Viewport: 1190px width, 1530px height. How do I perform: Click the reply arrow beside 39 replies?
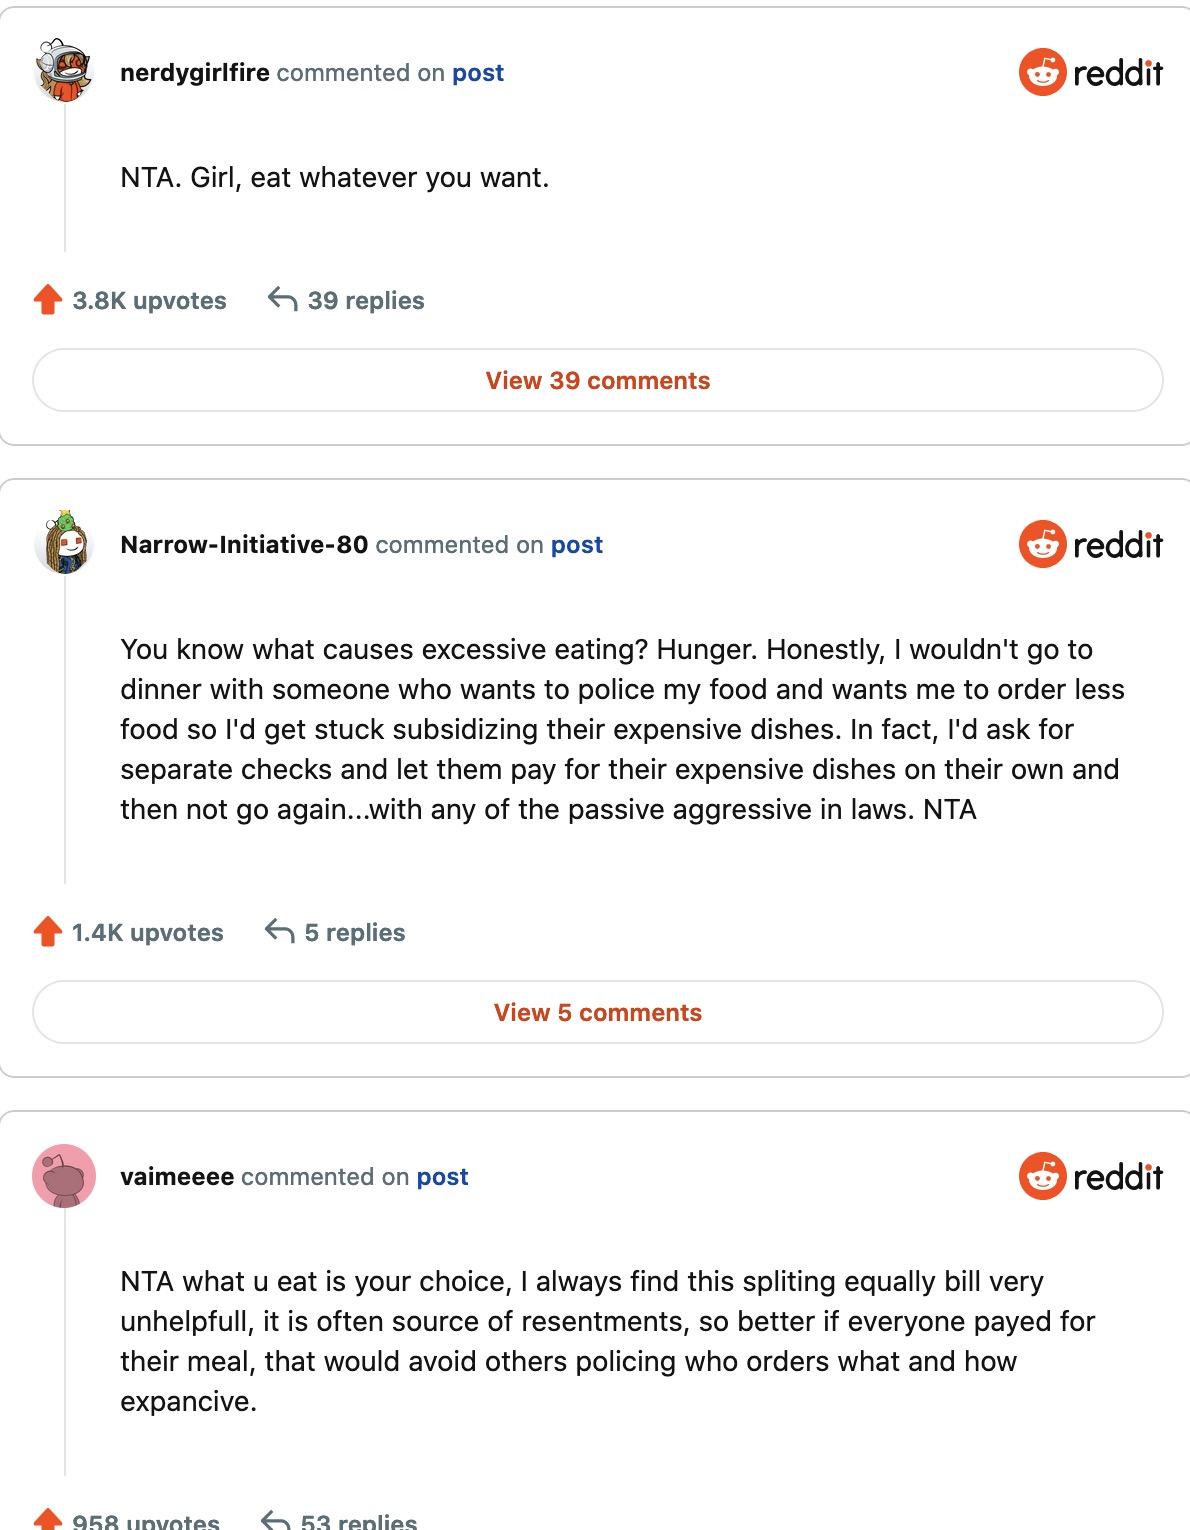click(x=283, y=300)
